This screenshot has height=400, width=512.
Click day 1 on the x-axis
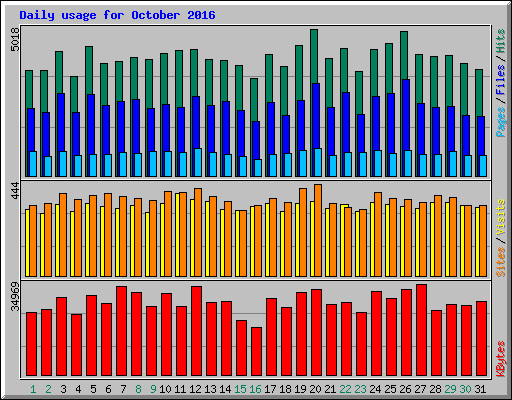pos(33,389)
